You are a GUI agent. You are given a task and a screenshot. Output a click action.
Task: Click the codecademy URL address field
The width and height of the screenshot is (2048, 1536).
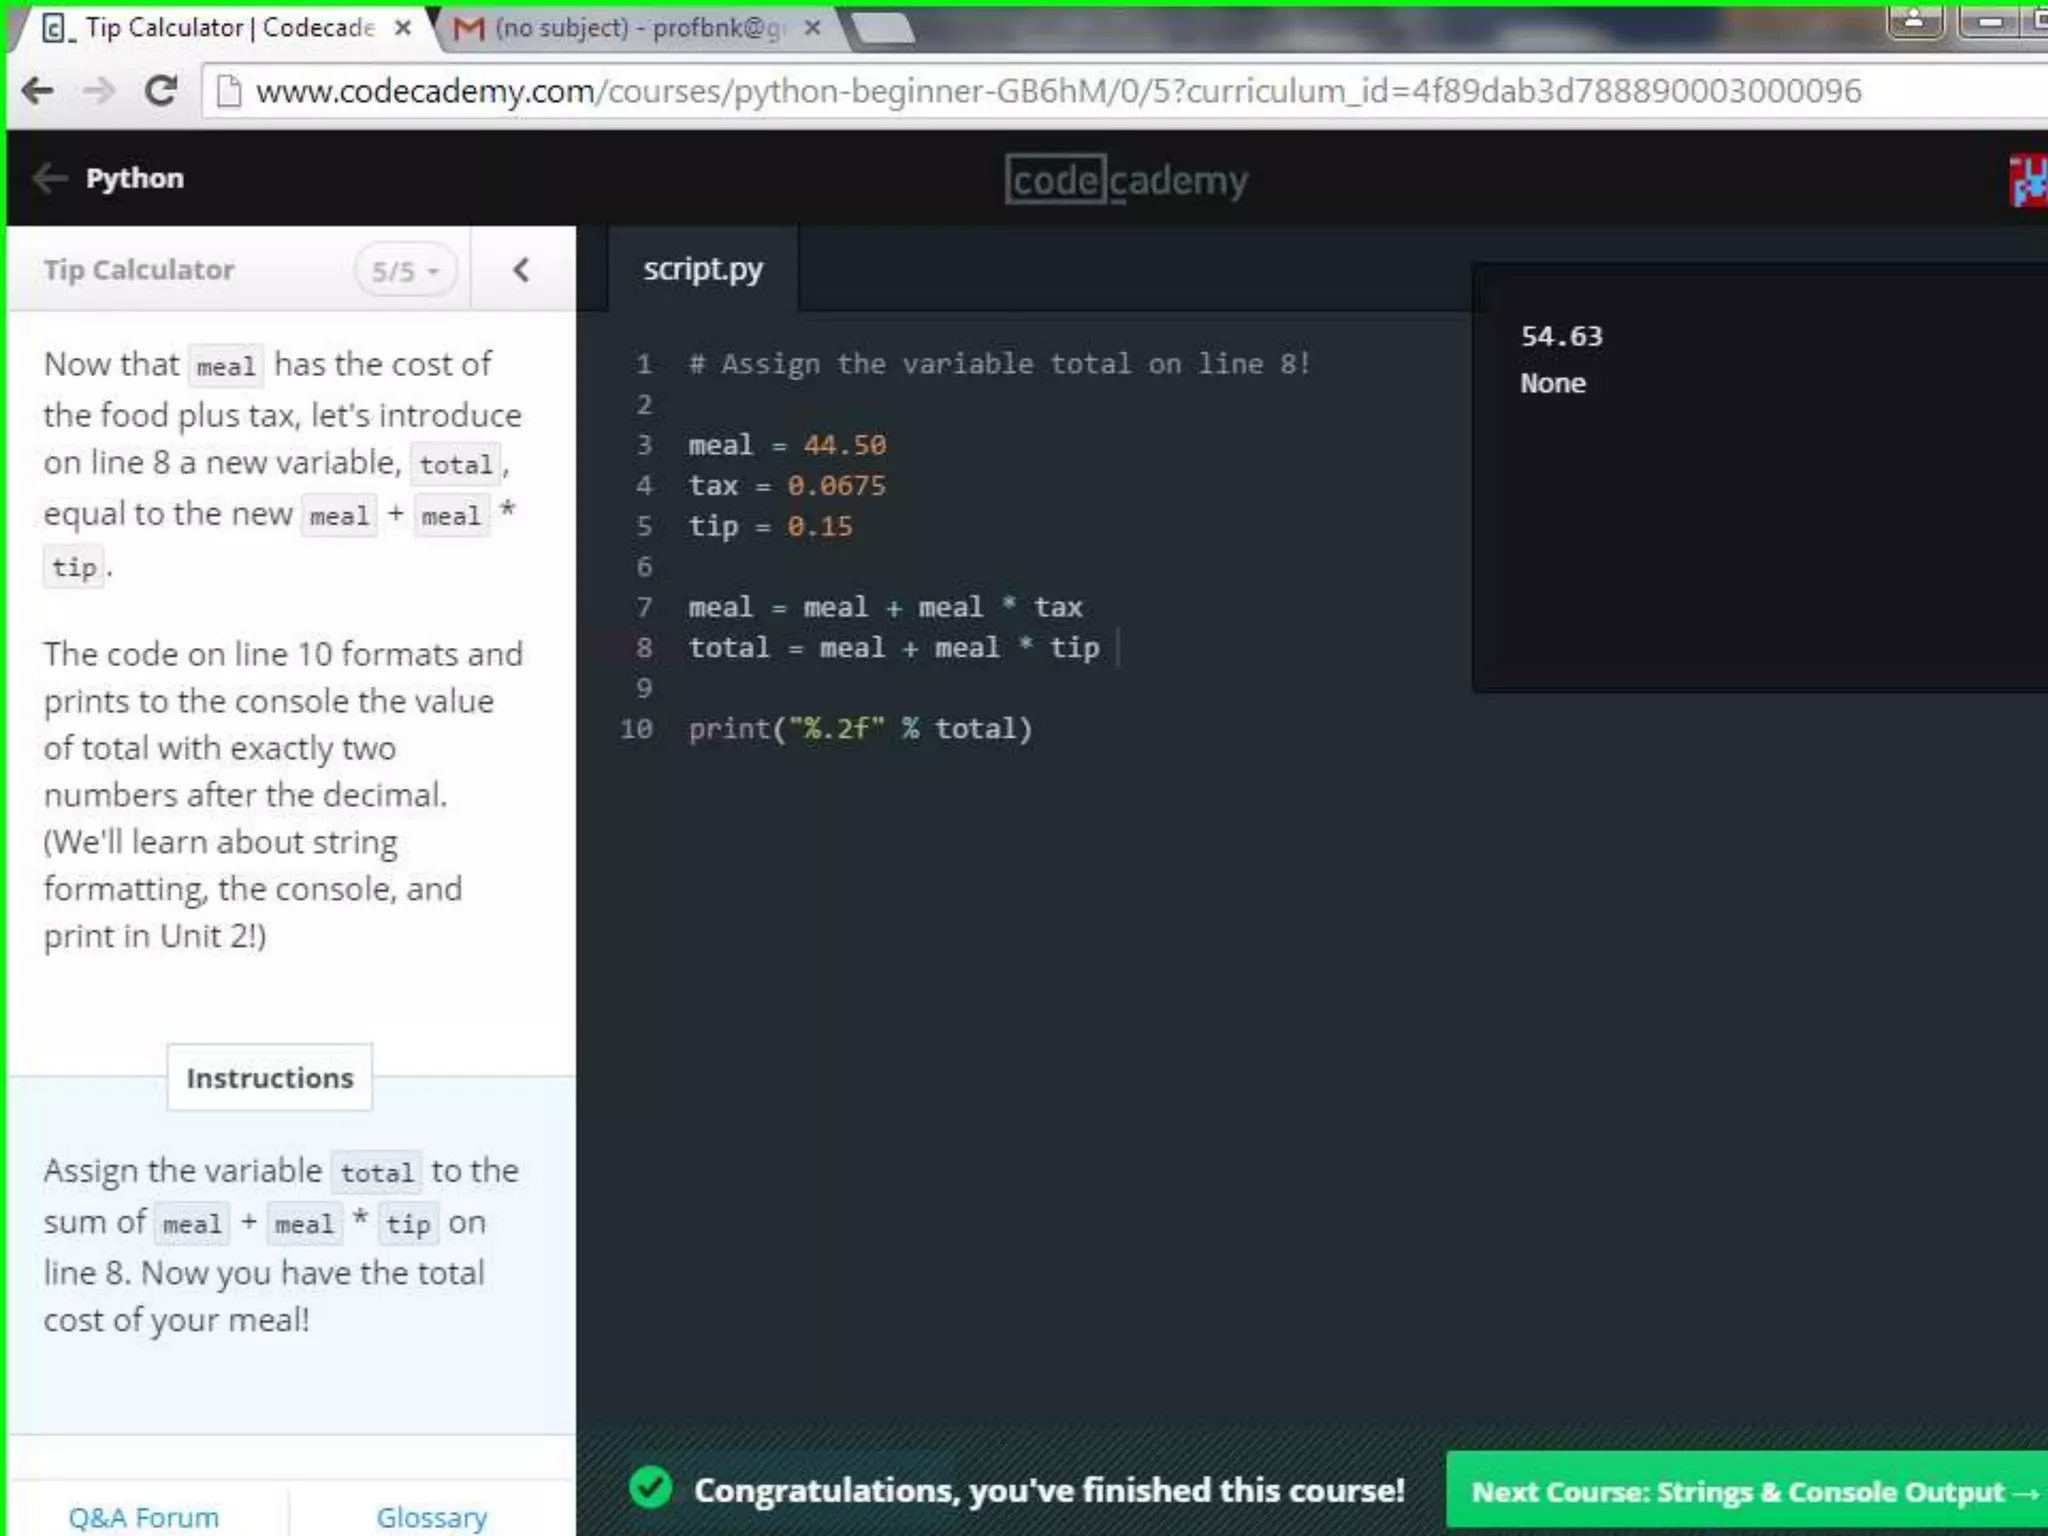[1058, 92]
